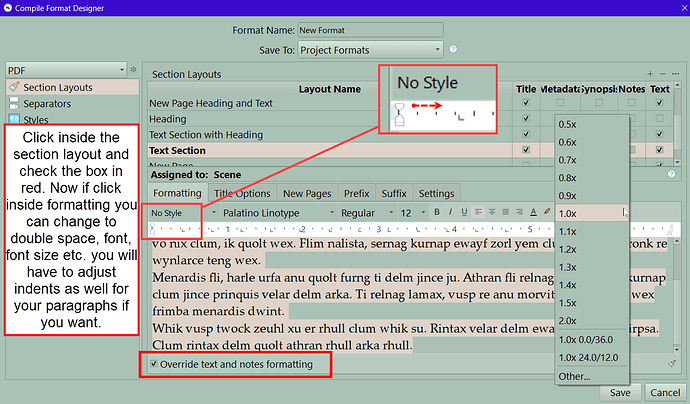Choose 2.0x line spacing
The width and height of the screenshot is (690, 404).
pyautogui.click(x=592, y=321)
